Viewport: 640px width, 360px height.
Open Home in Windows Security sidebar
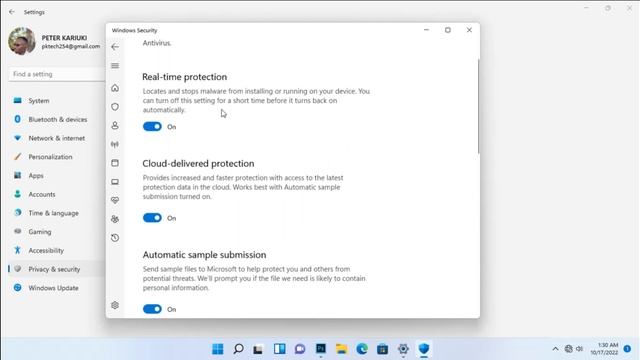(x=115, y=88)
